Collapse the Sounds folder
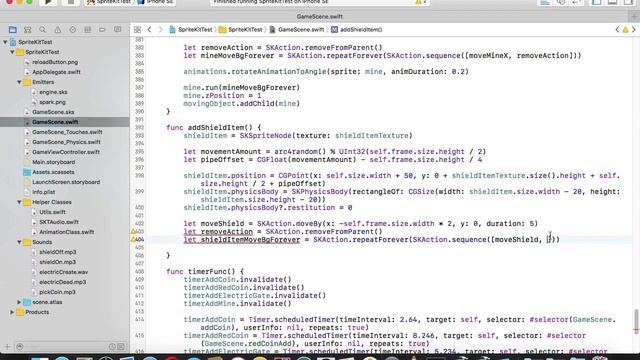The image size is (640, 360). tap(19, 242)
